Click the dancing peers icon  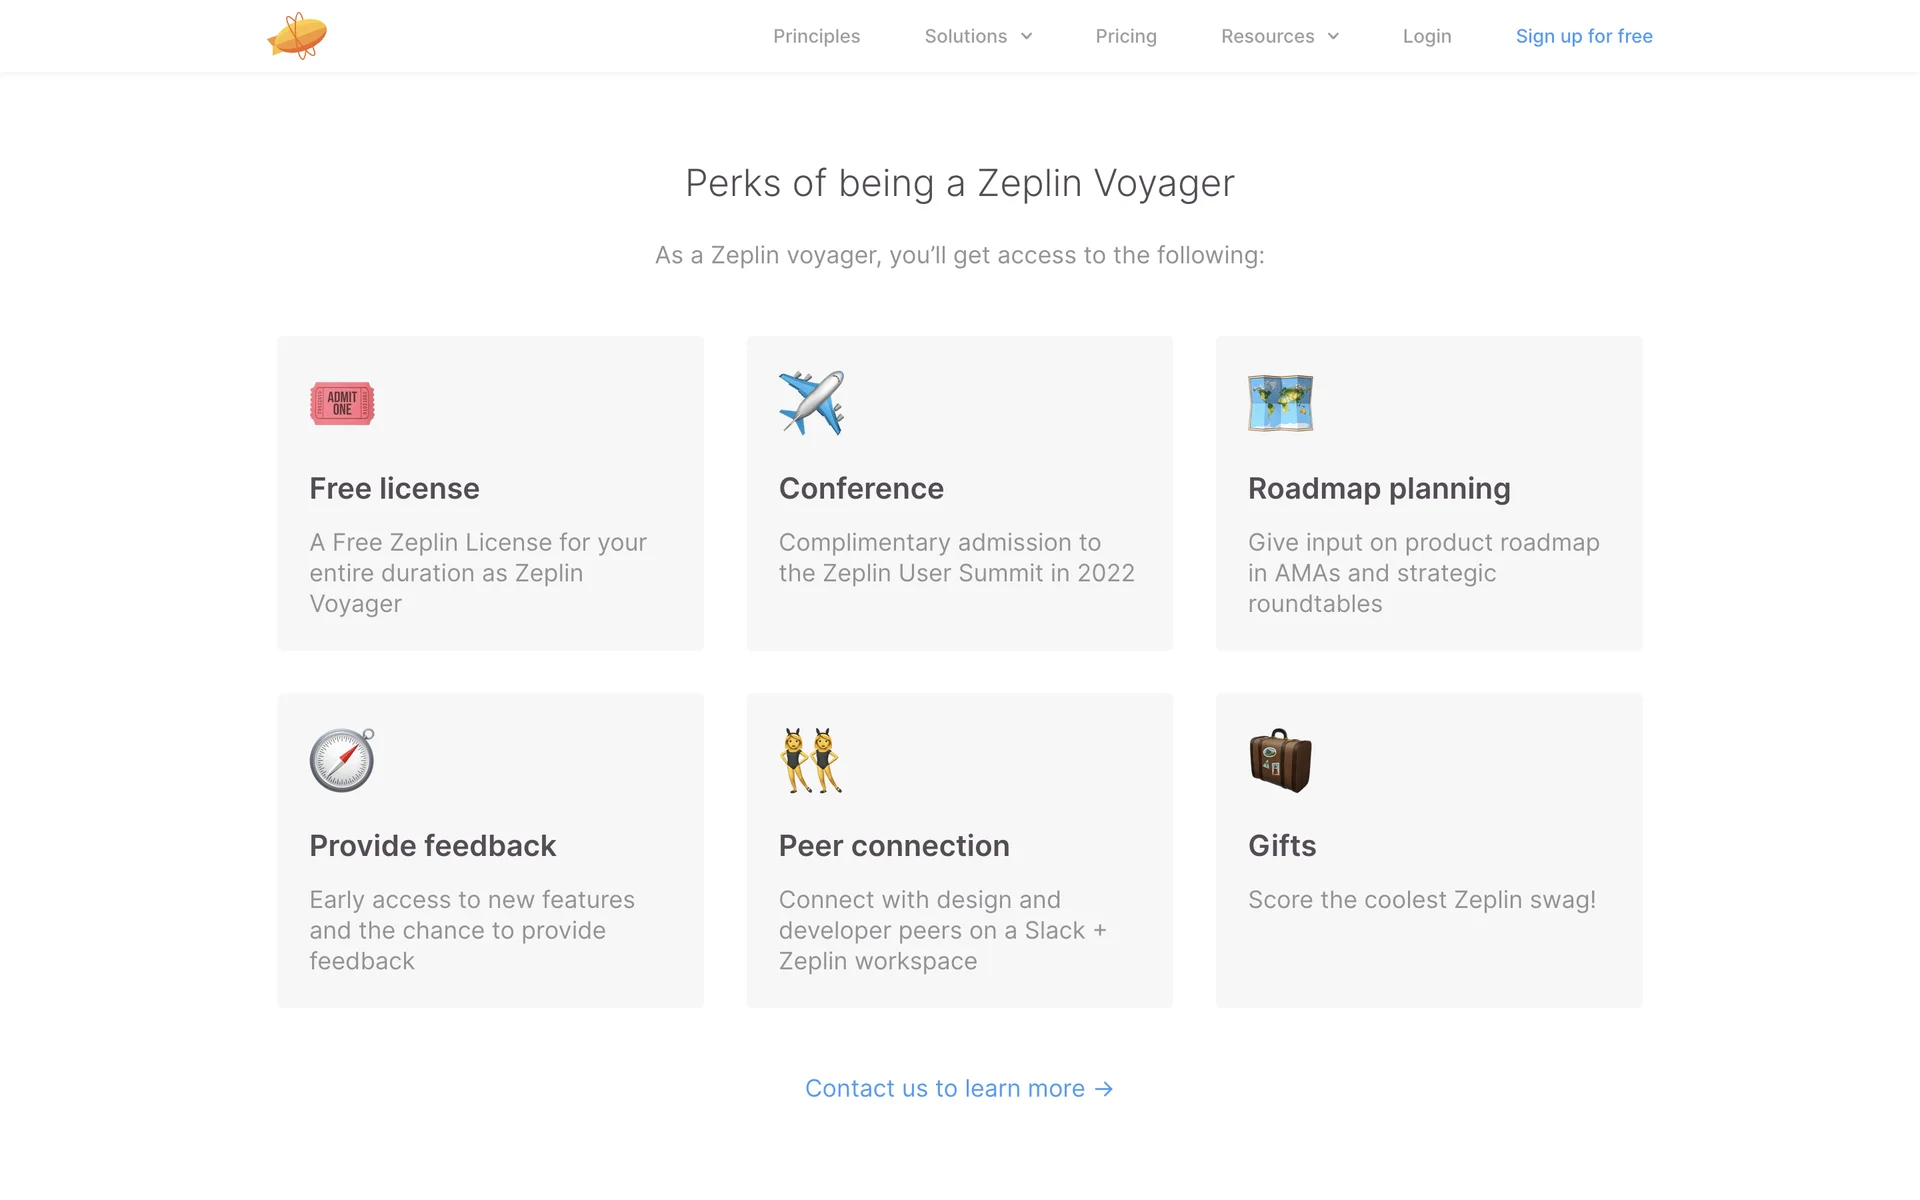click(x=811, y=760)
